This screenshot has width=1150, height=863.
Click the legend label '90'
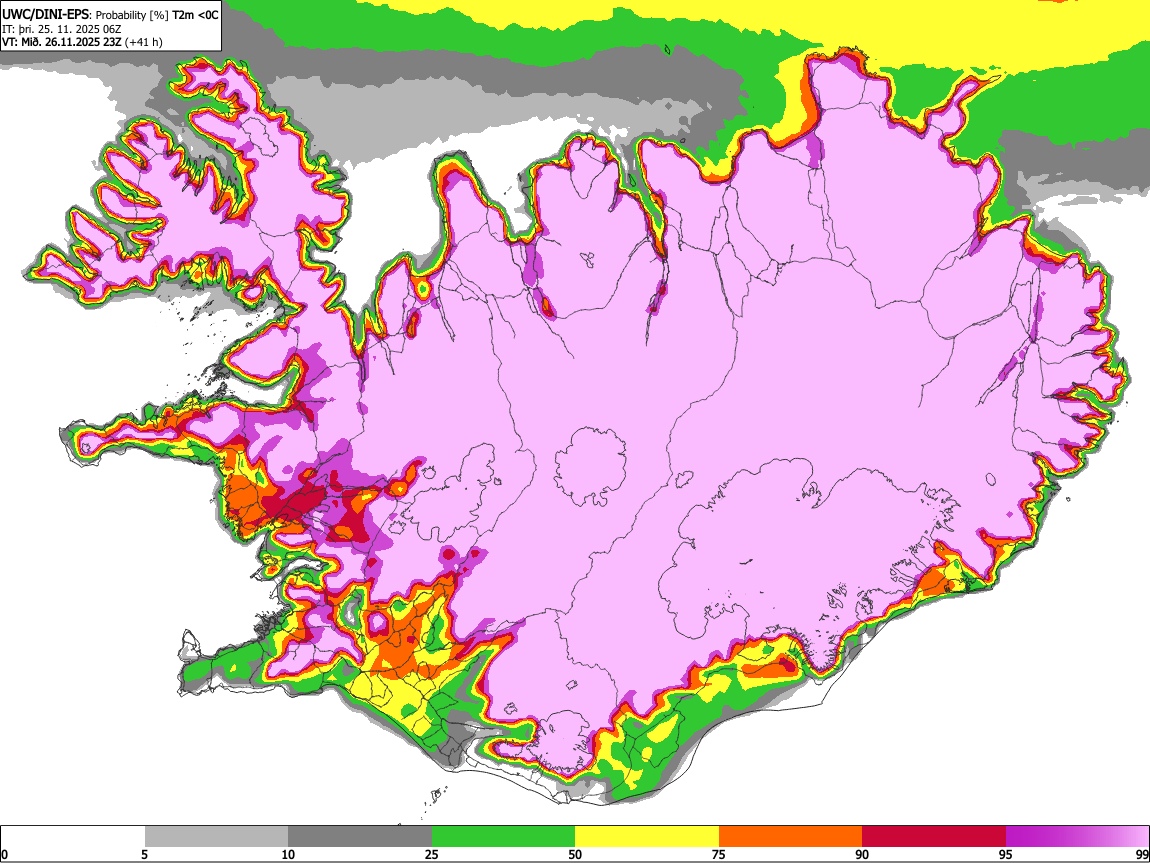click(x=862, y=855)
